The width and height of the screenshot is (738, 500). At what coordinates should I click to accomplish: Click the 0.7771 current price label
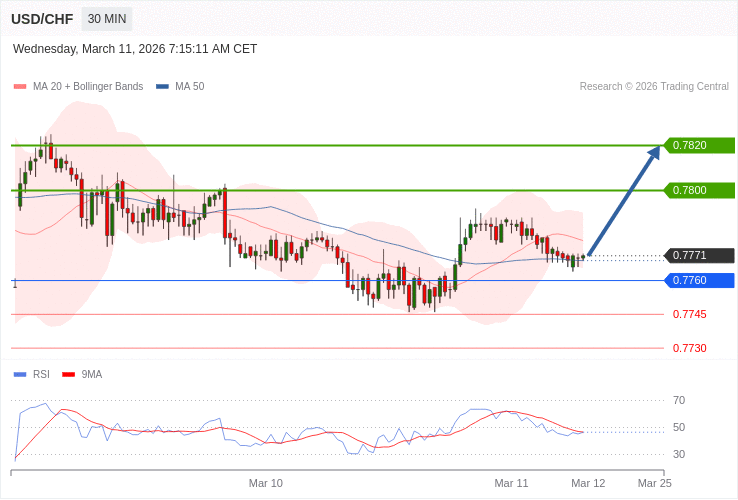(699, 256)
